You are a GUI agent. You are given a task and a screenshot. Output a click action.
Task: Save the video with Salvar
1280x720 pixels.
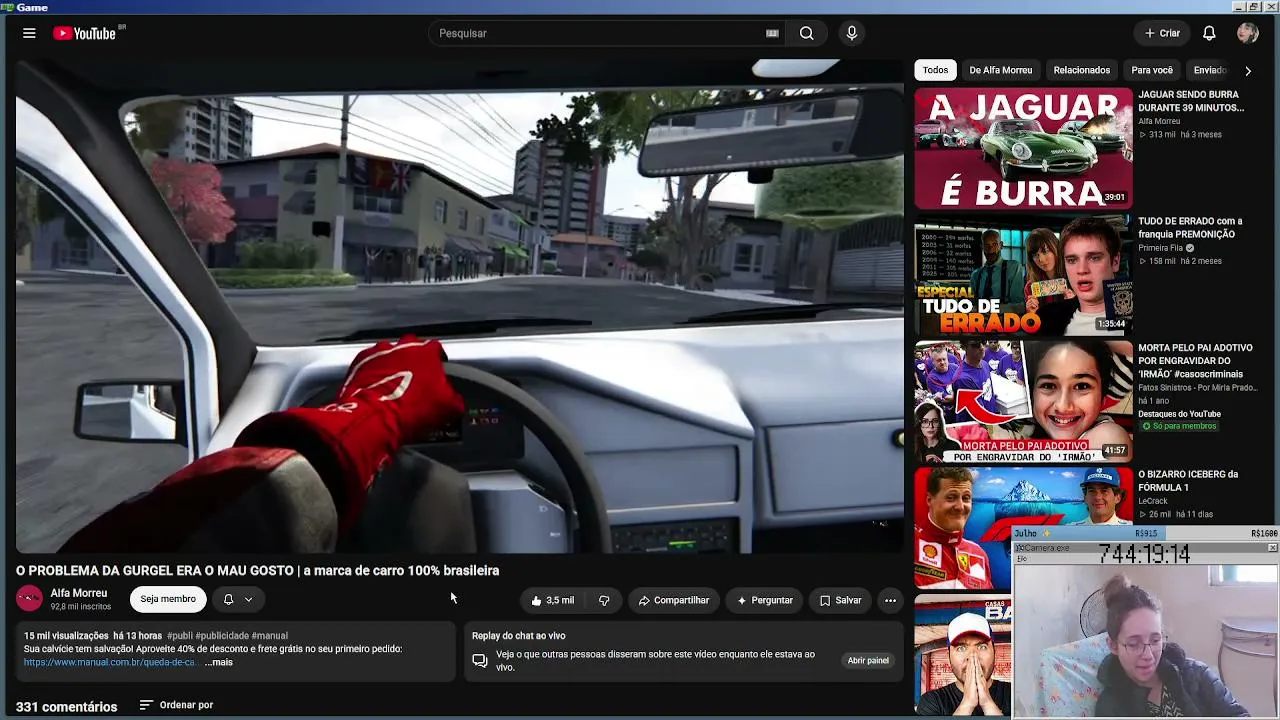840,600
